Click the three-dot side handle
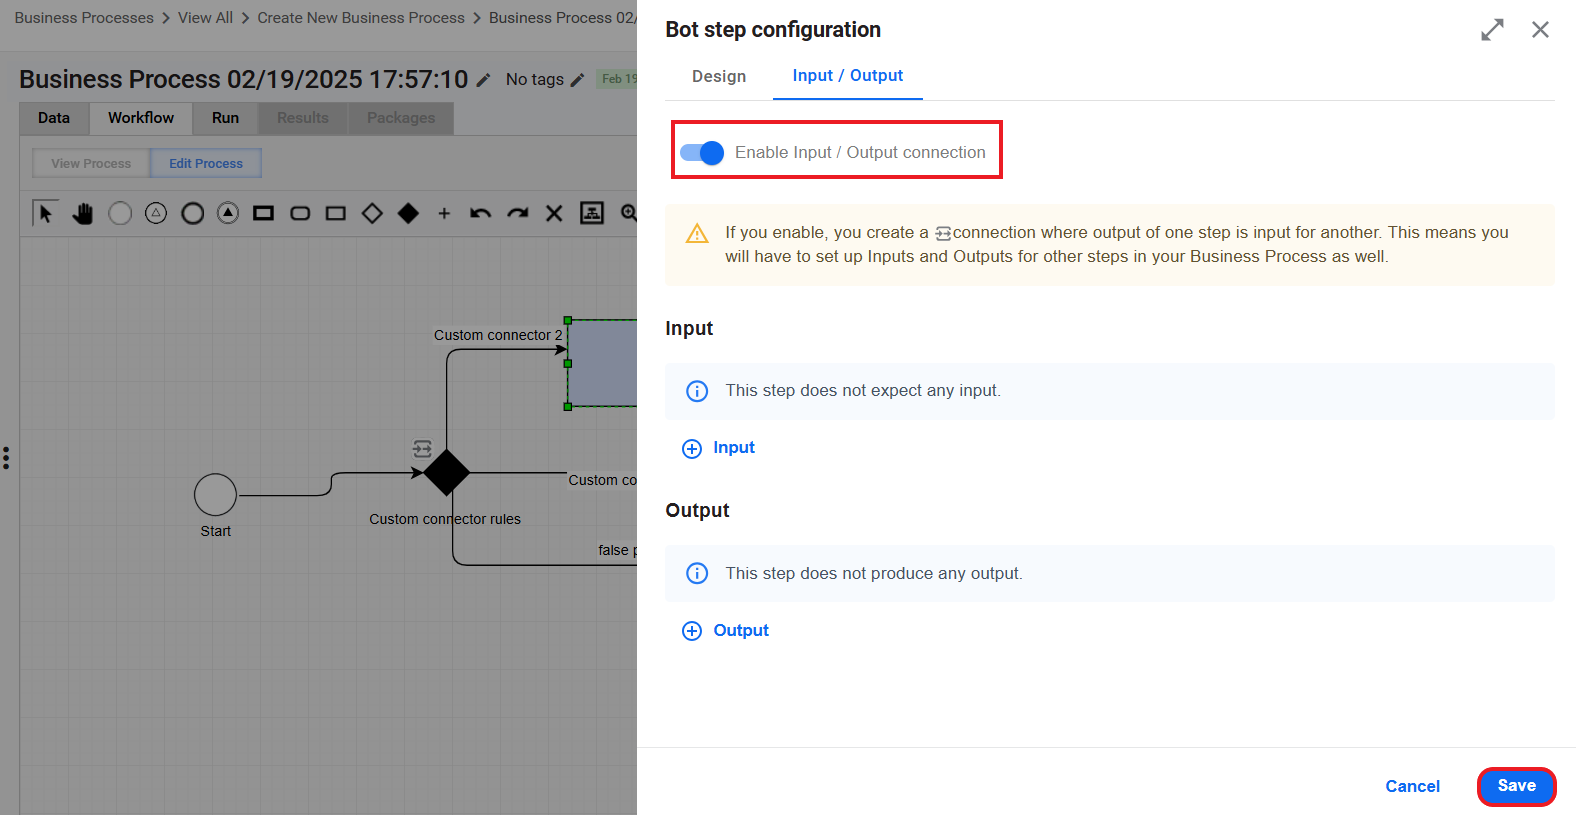Viewport: 1576px width, 815px height. [x=6, y=458]
